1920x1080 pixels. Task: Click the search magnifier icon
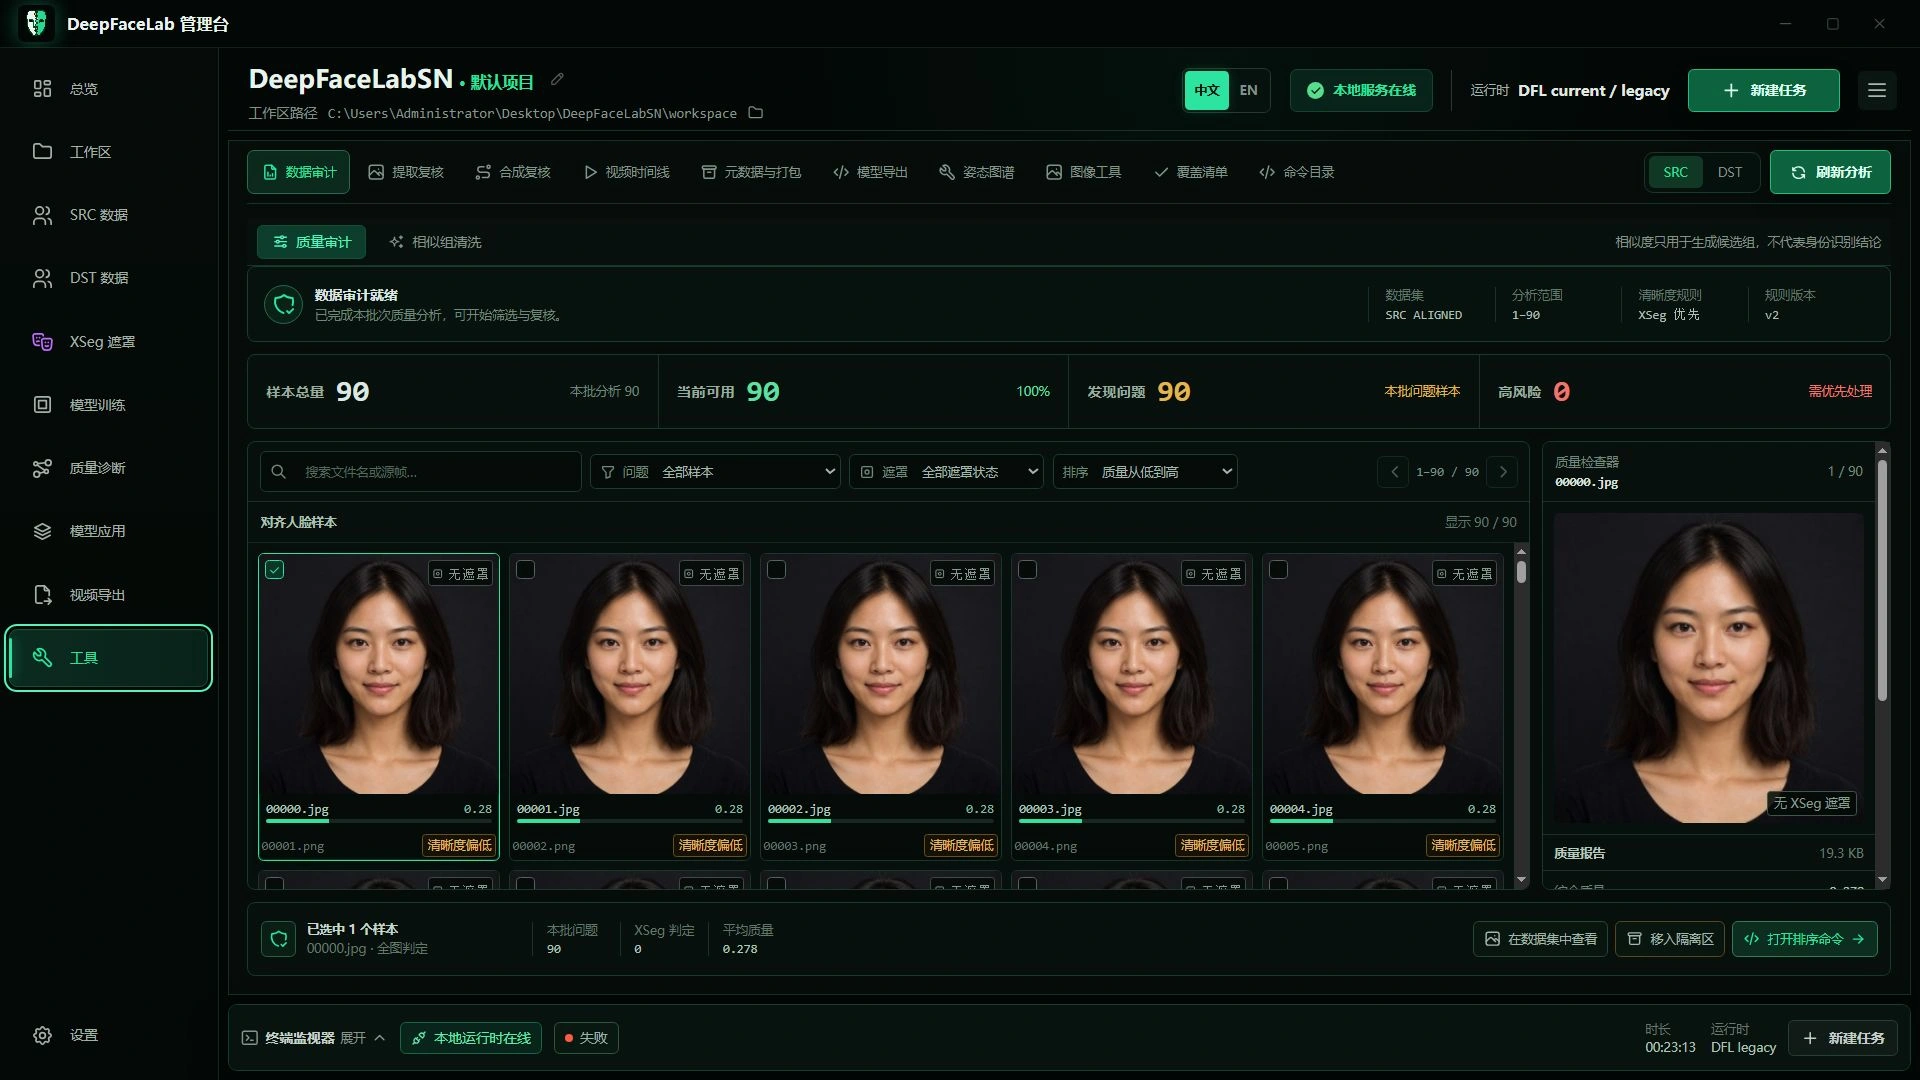coord(279,472)
